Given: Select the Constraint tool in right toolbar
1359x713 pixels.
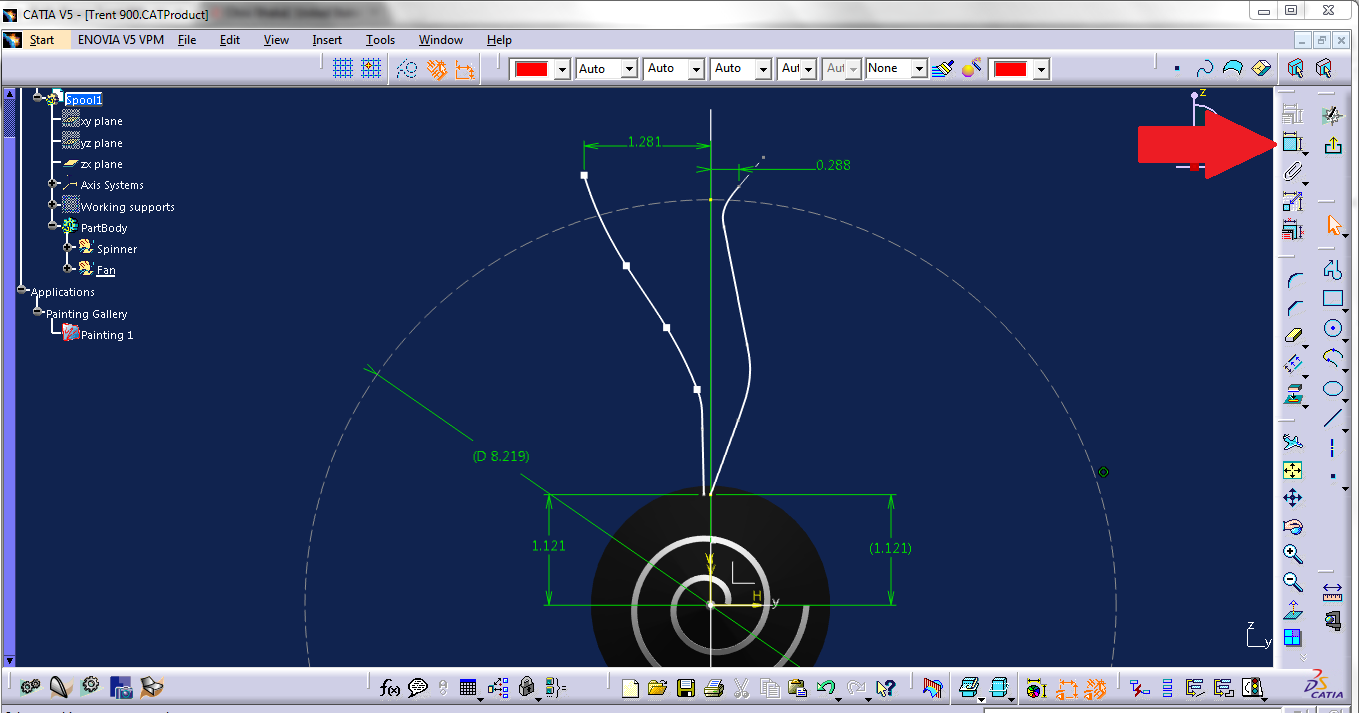Looking at the screenshot, I should tap(1292, 143).
